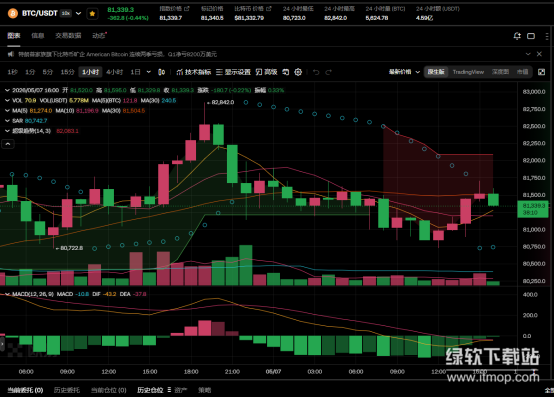This screenshot has height=397, width=554.
Task: Collapse the SAR indicator legend row
Action: point(7,121)
